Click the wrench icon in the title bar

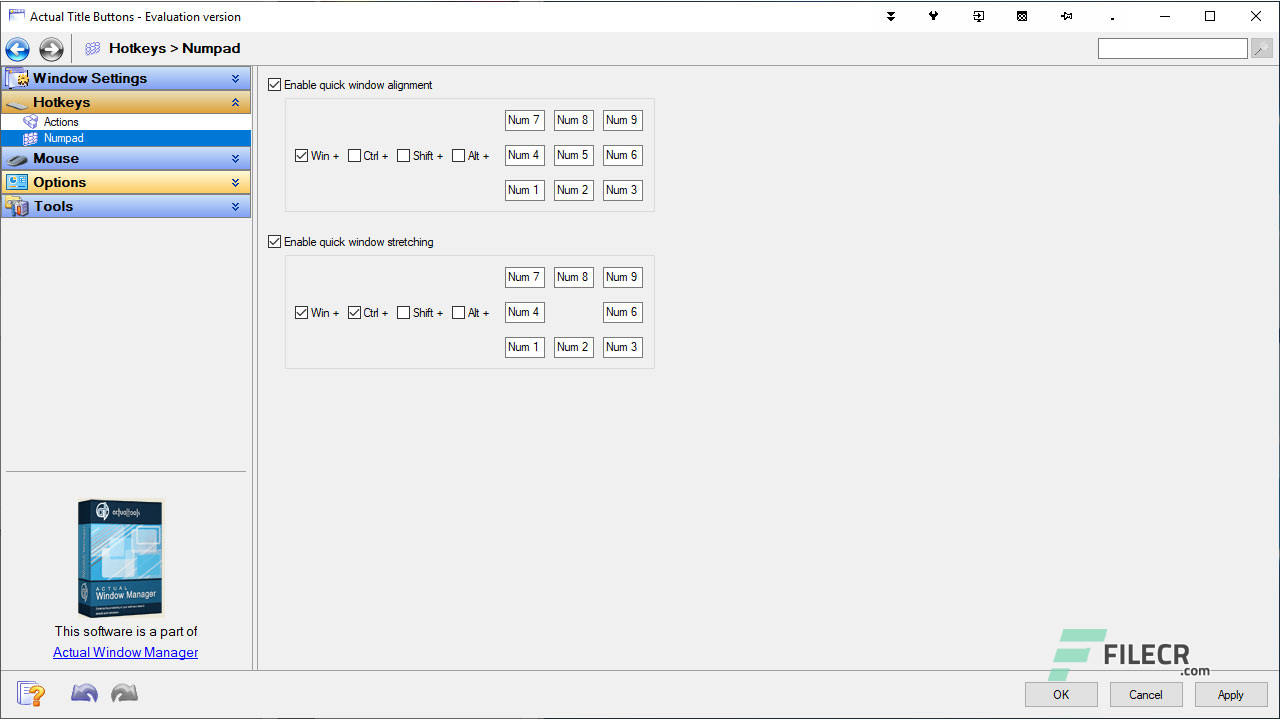coord(934,16)
